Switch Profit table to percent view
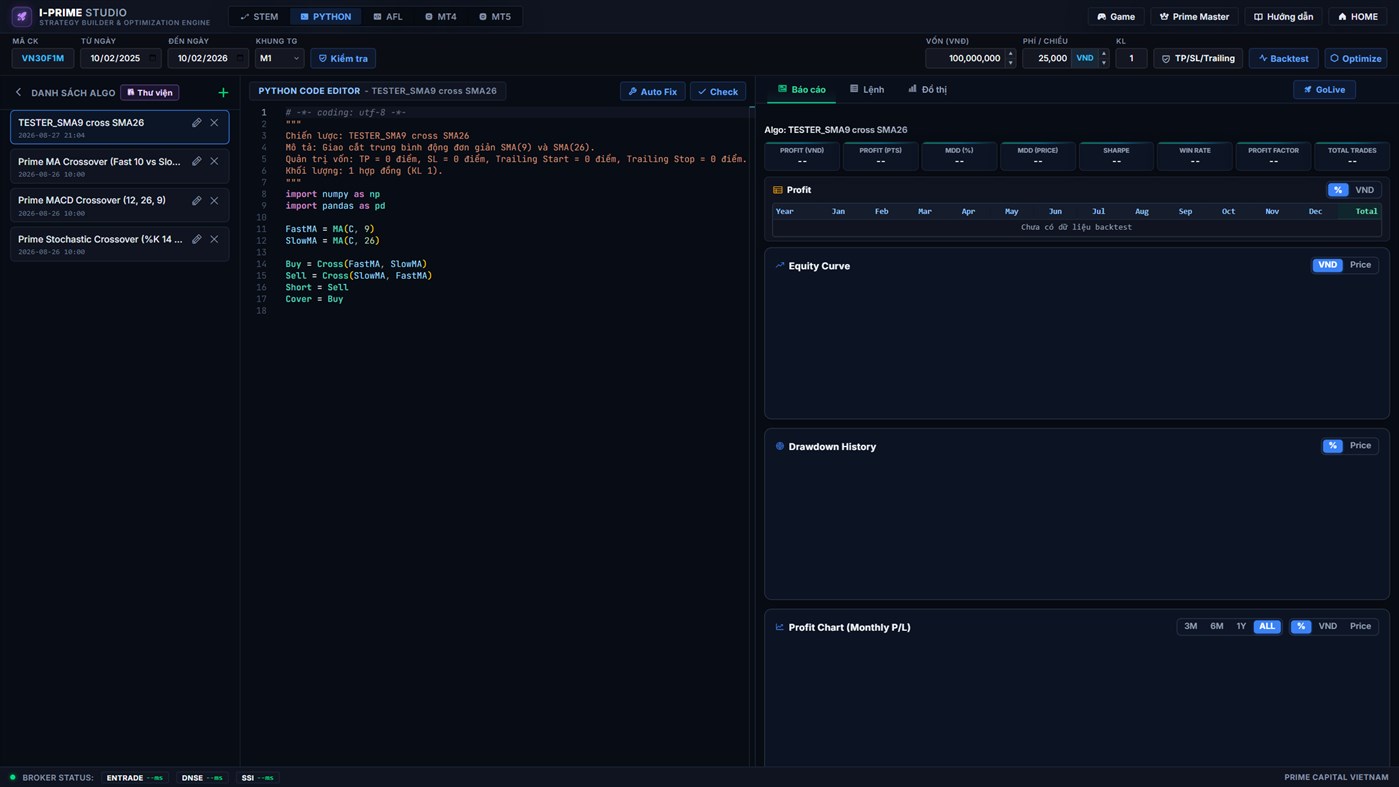Screen dimensions: 1399x787 (x=1337, y=190)
